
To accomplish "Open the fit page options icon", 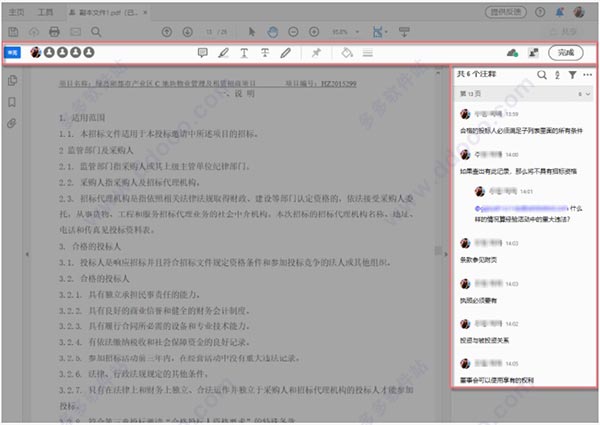I will pos(379,32).
